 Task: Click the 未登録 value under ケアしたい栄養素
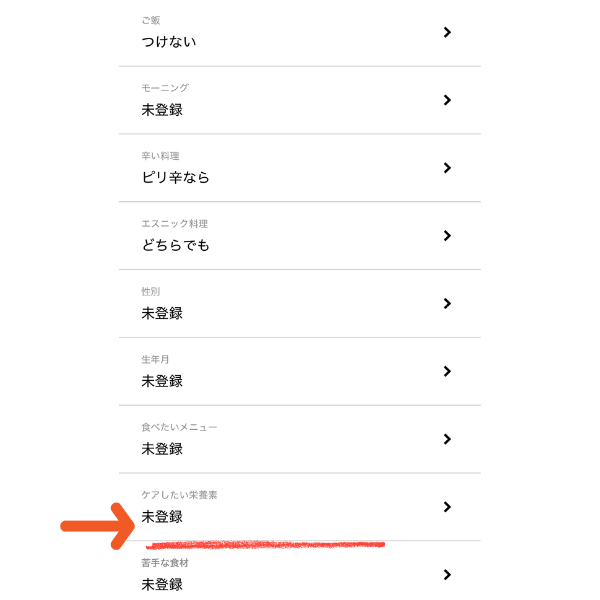162,517
